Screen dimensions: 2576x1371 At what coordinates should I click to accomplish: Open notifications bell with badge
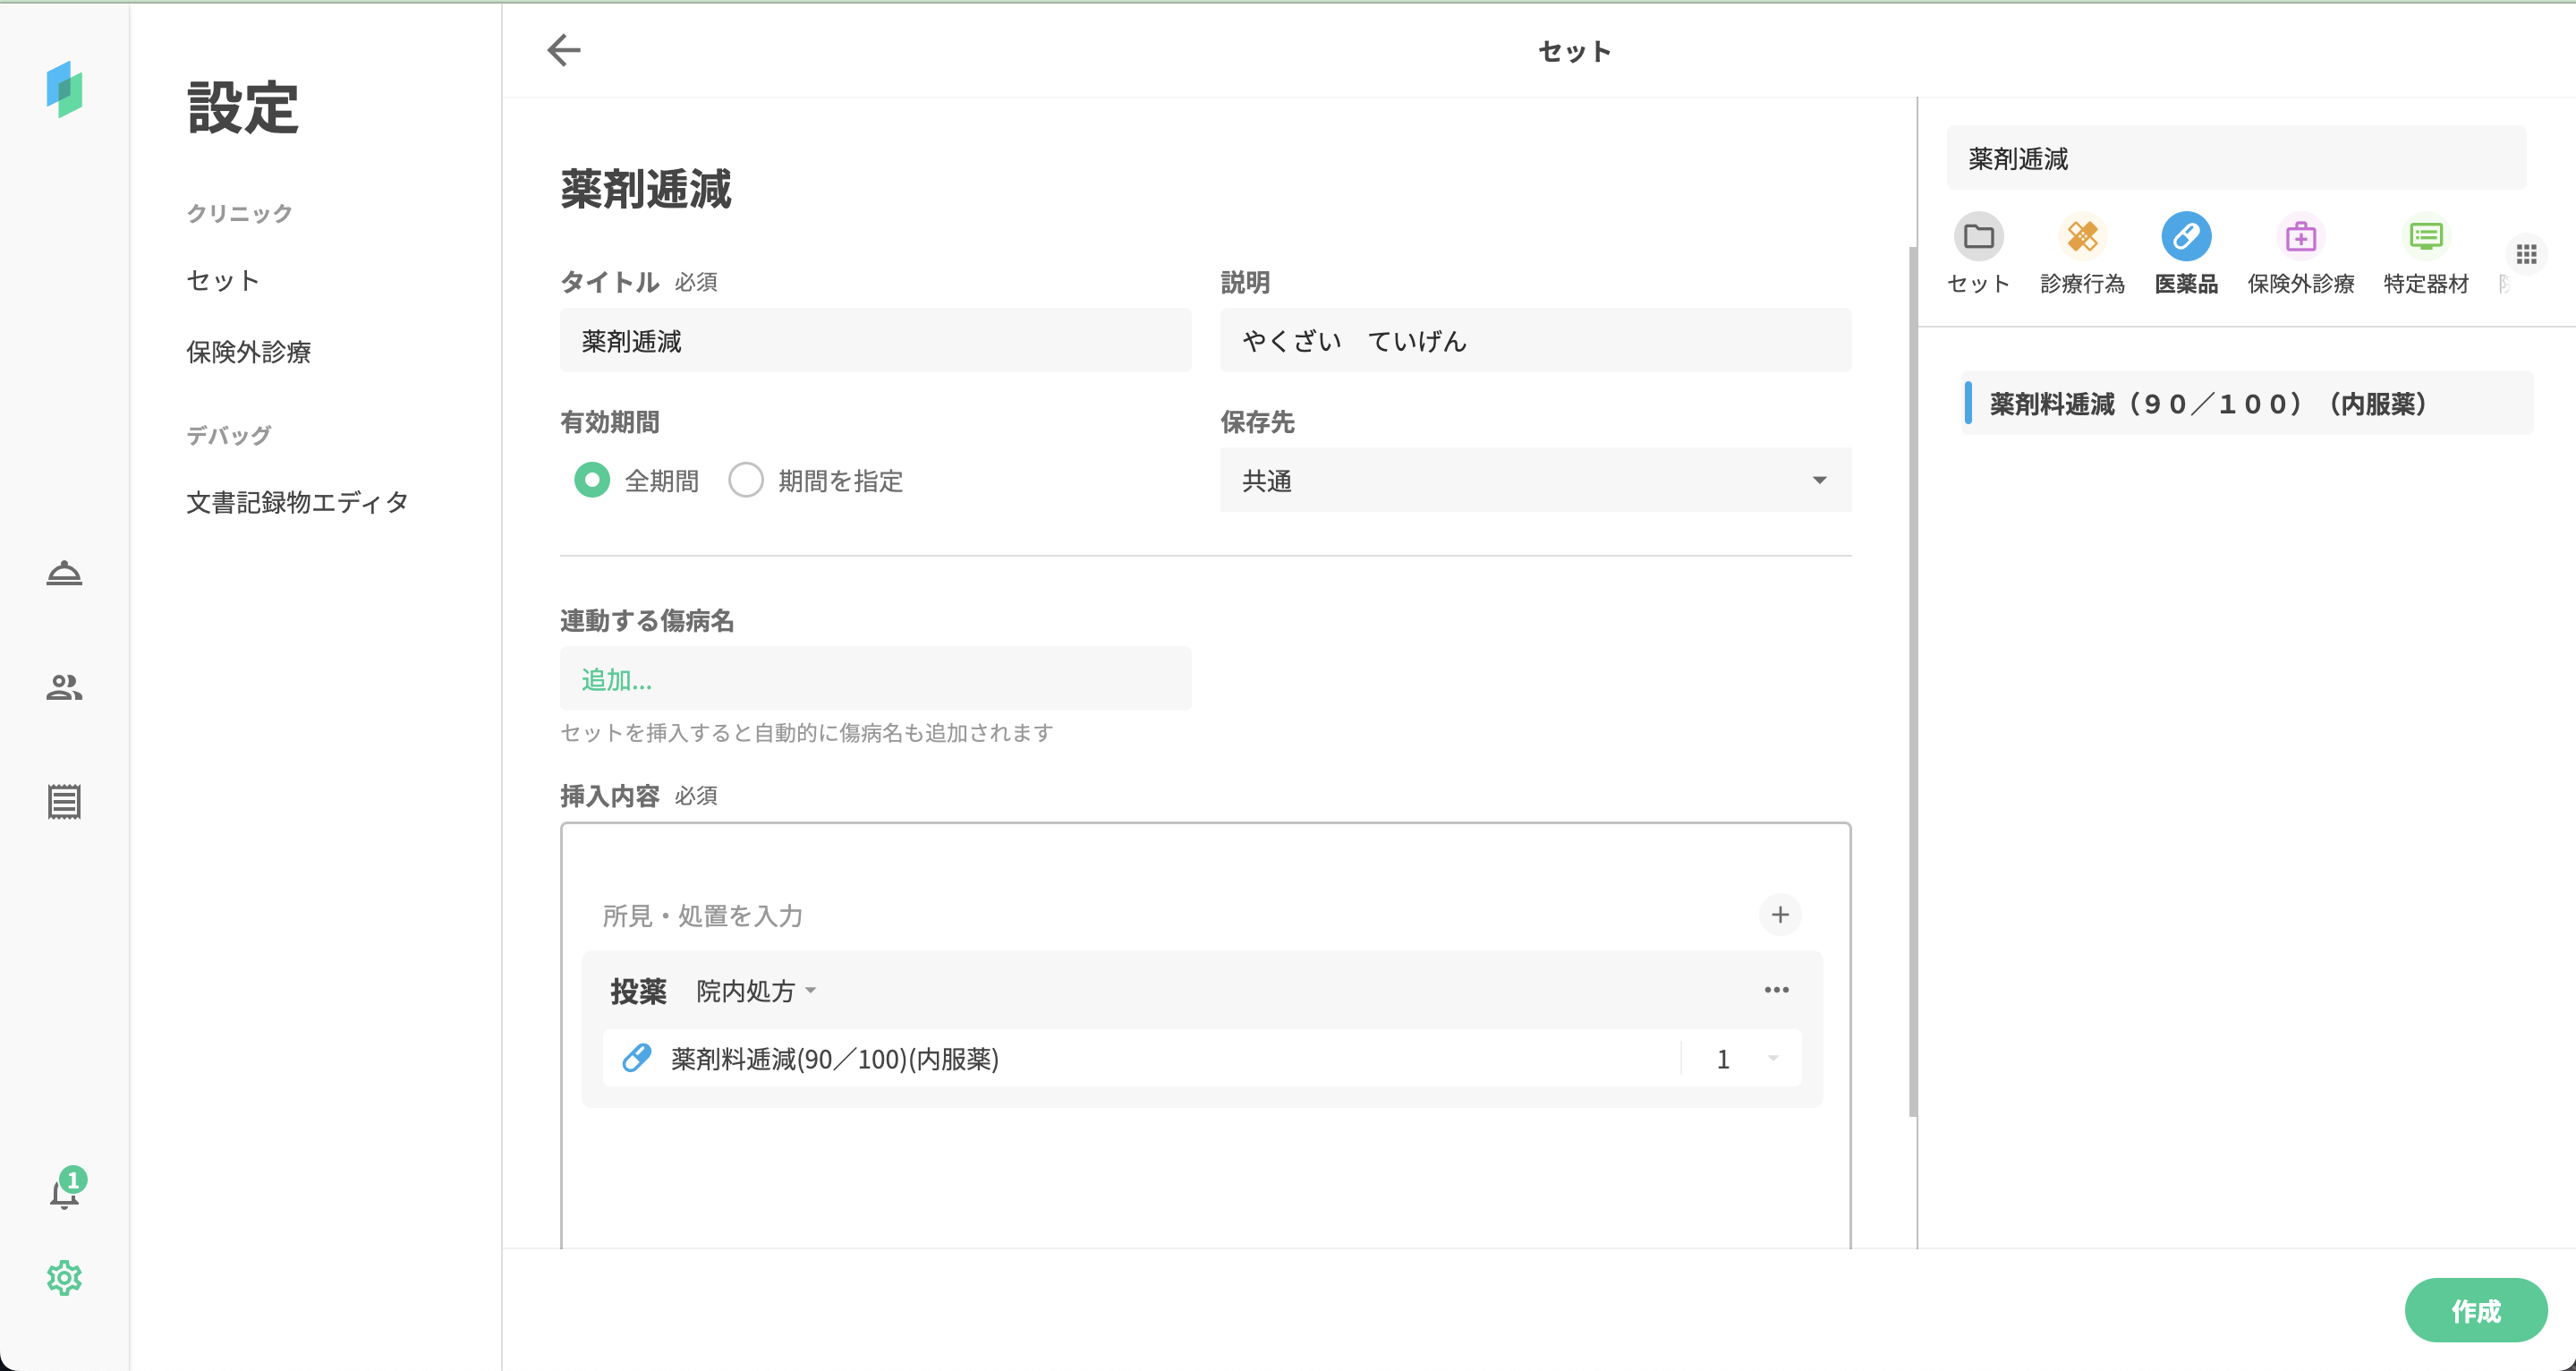[x=66, y=1189]
